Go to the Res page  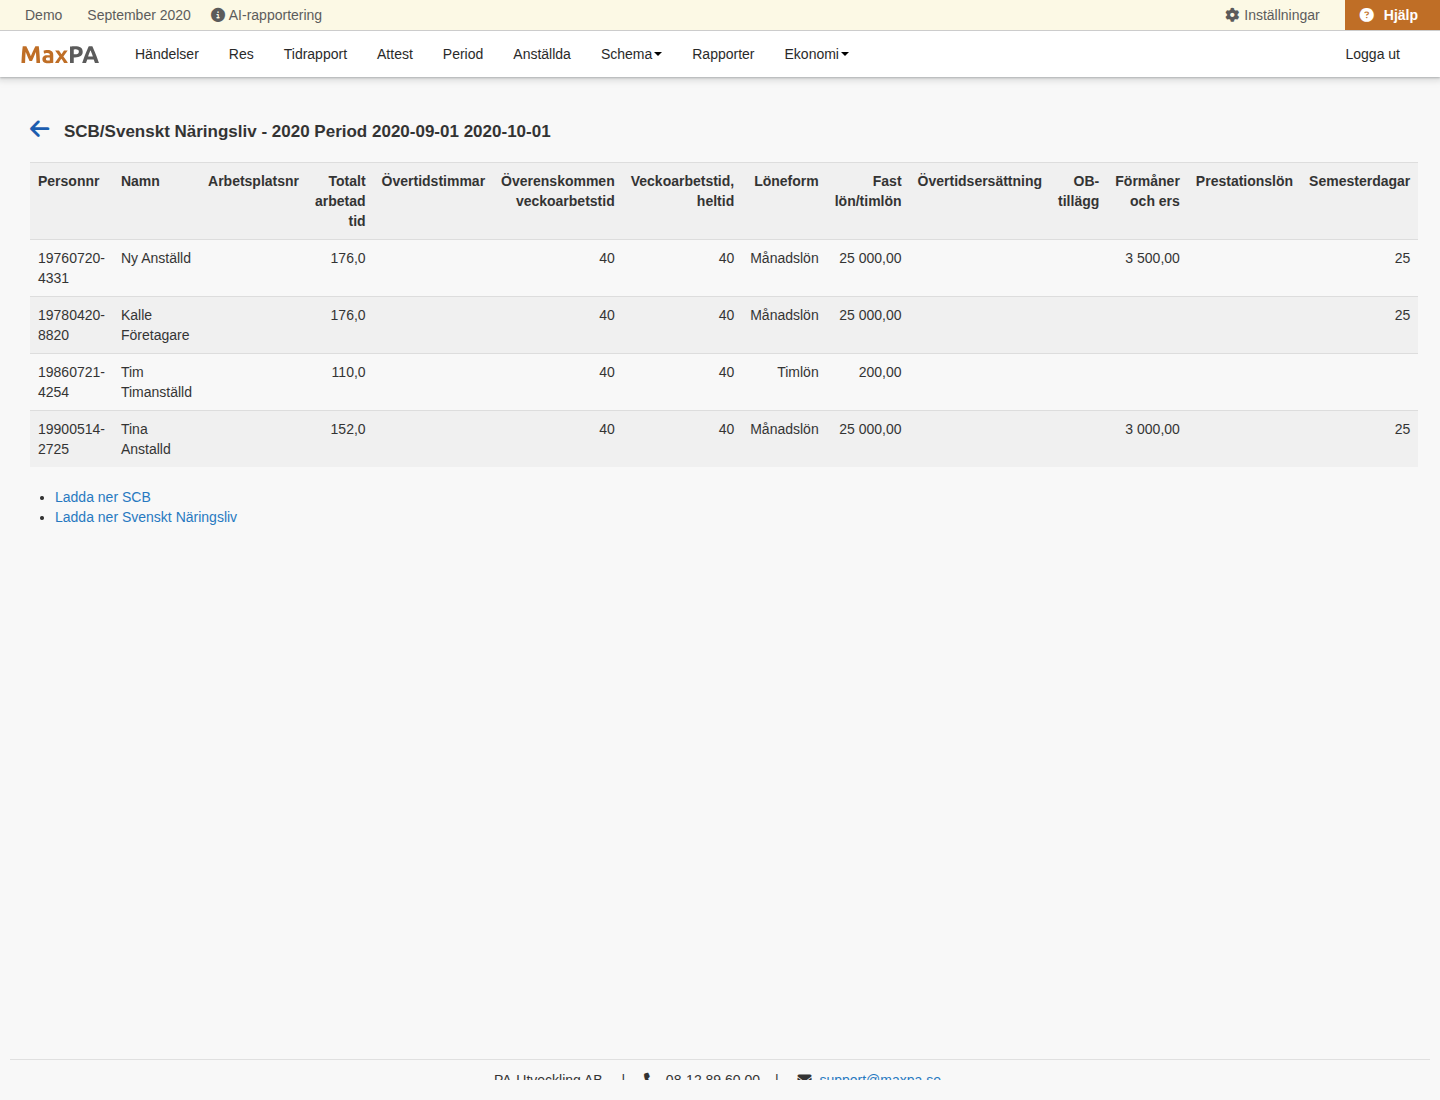coord(241,54)
